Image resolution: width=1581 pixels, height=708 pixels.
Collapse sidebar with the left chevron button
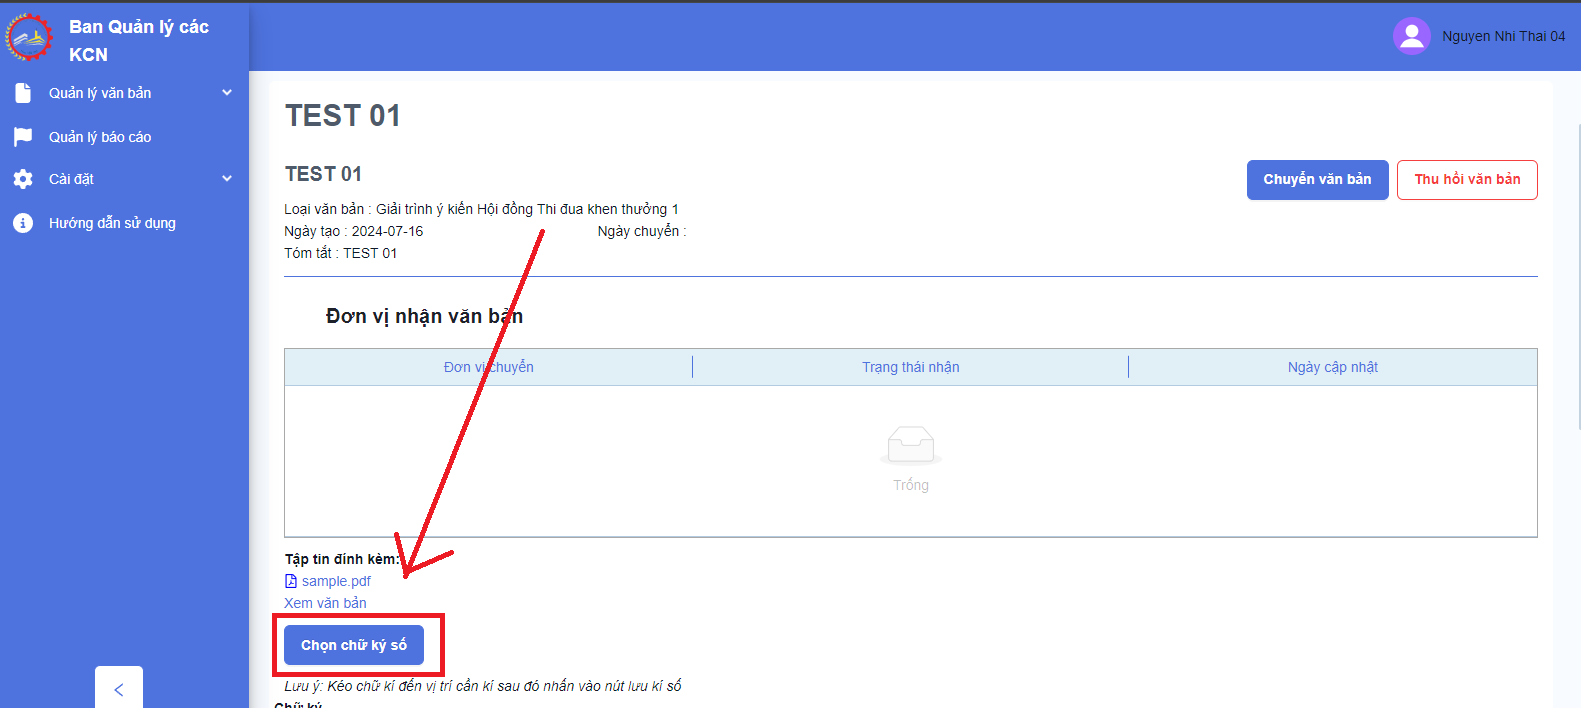pyautogui.click(x=119, y=688)
